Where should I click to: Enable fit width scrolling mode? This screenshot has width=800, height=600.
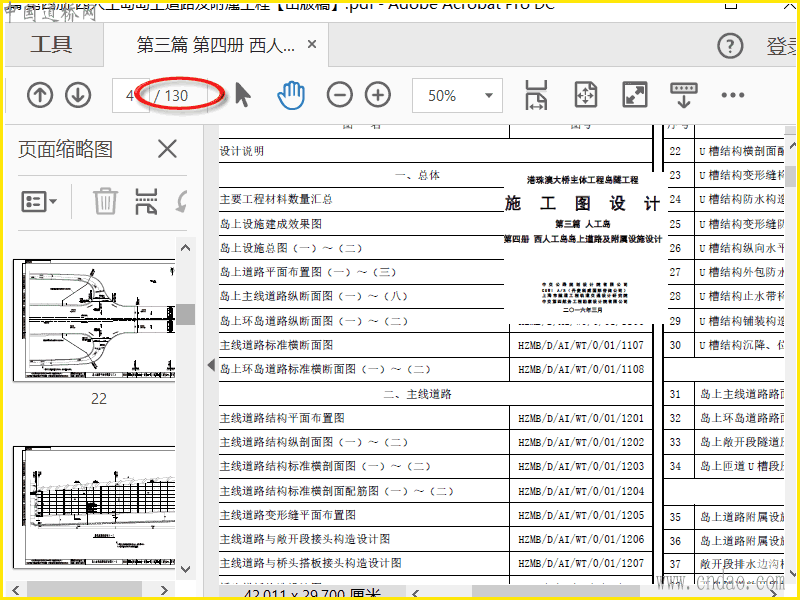click(536, 95)
